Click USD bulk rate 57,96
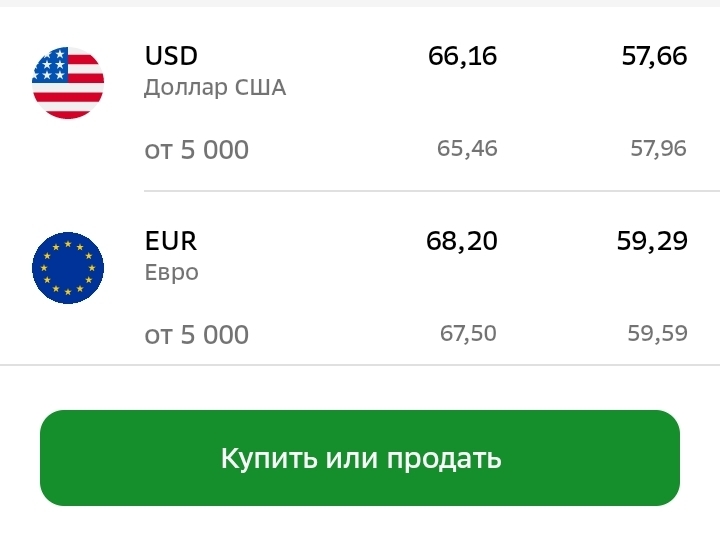Screen dimensions: 720x539 pos(658,149)
